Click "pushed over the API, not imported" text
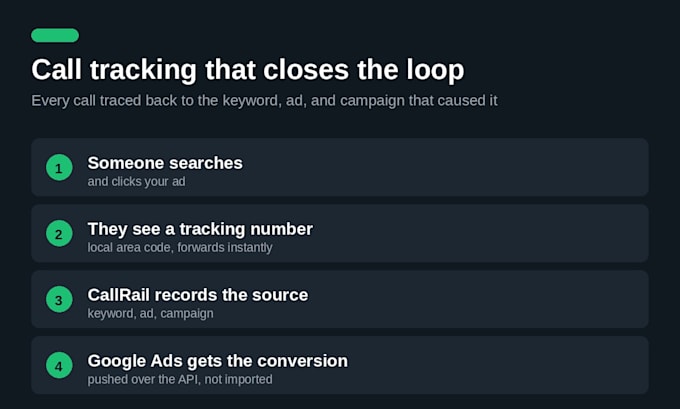 click(180, 379)
